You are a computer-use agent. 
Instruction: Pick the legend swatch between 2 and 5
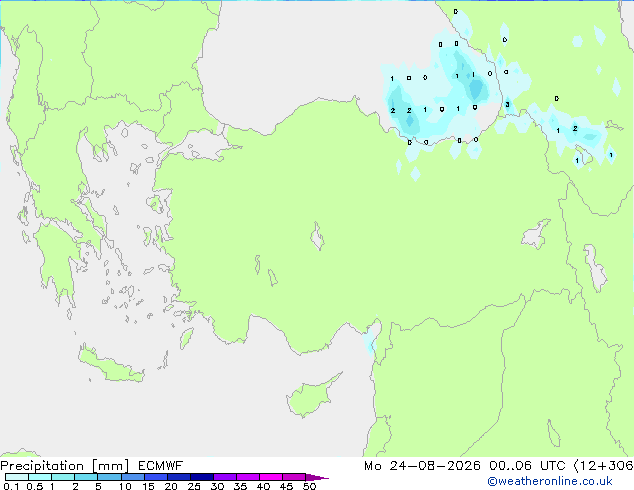tap(86, 477)
